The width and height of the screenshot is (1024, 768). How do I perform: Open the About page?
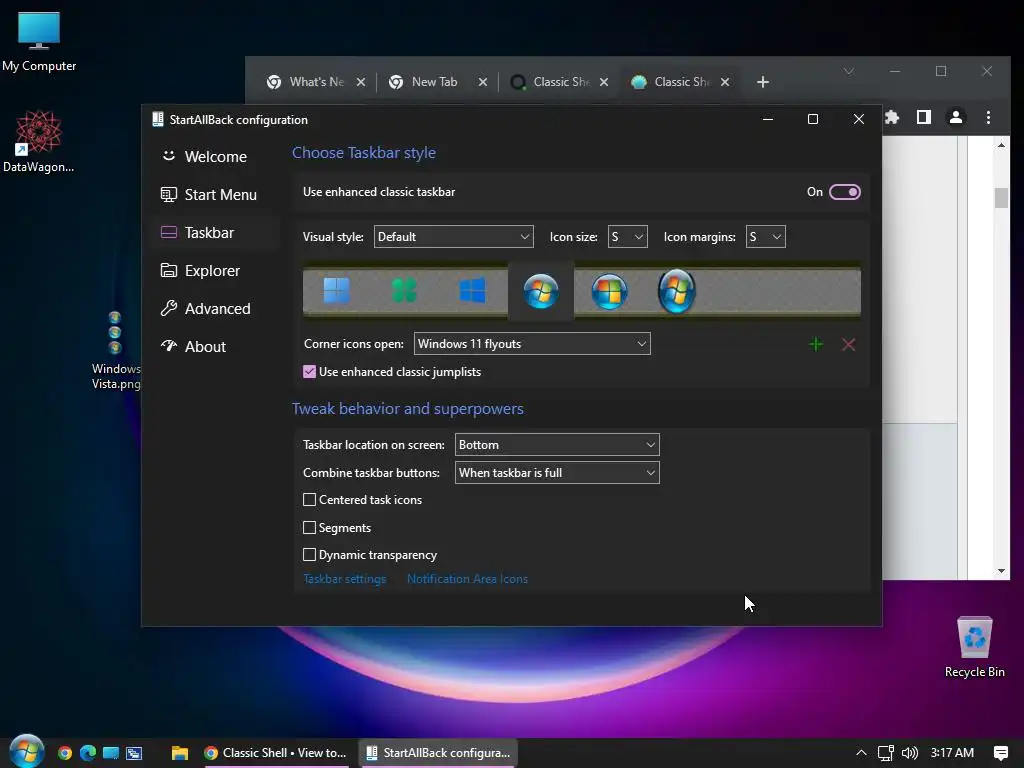click(215, 346)
